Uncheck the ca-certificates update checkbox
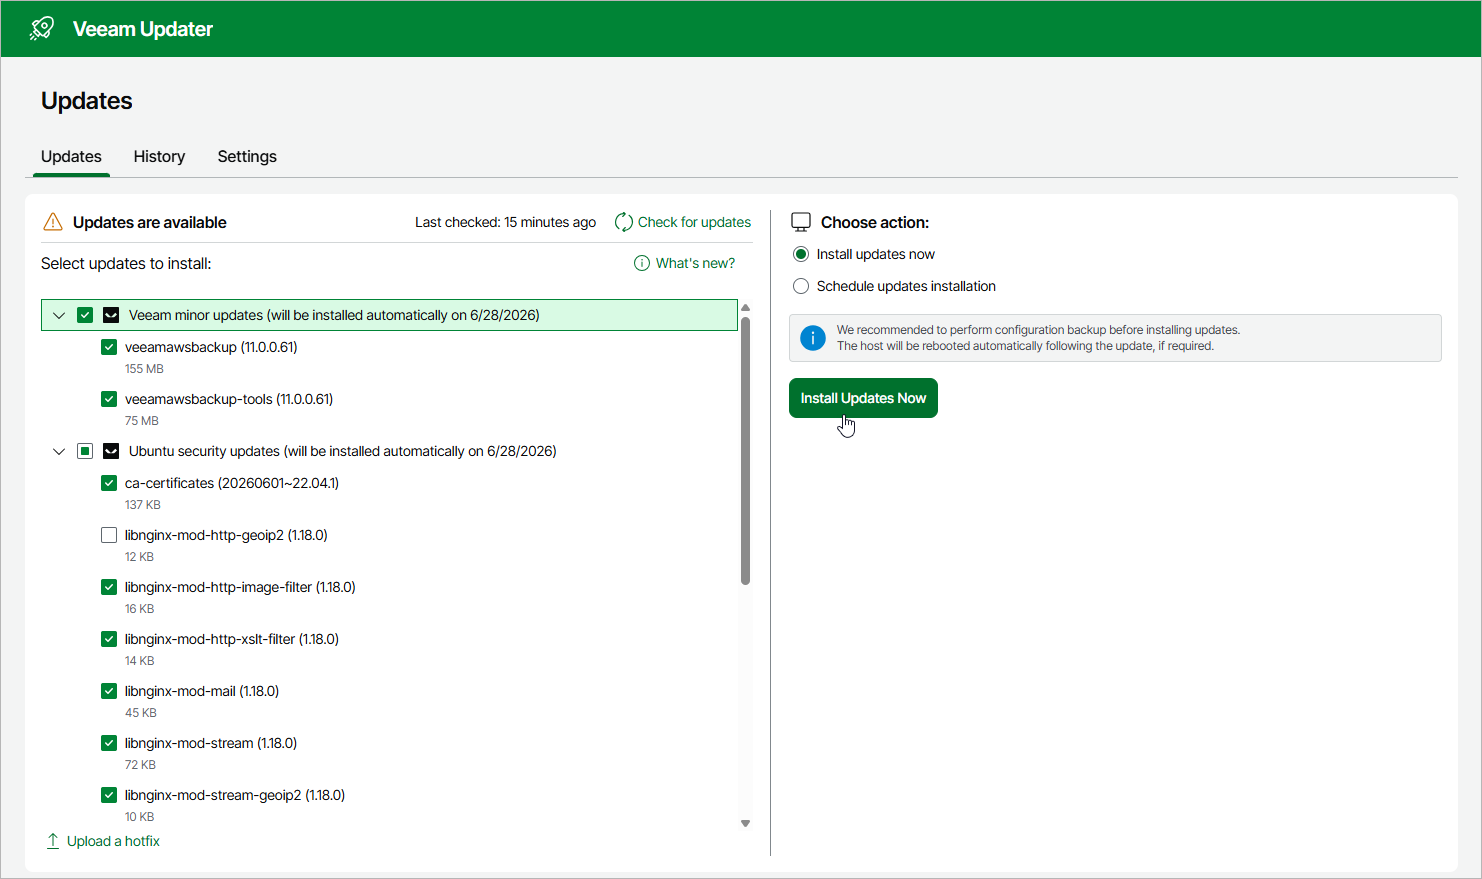The image size is (1482, 879). (x=109, y=483)
